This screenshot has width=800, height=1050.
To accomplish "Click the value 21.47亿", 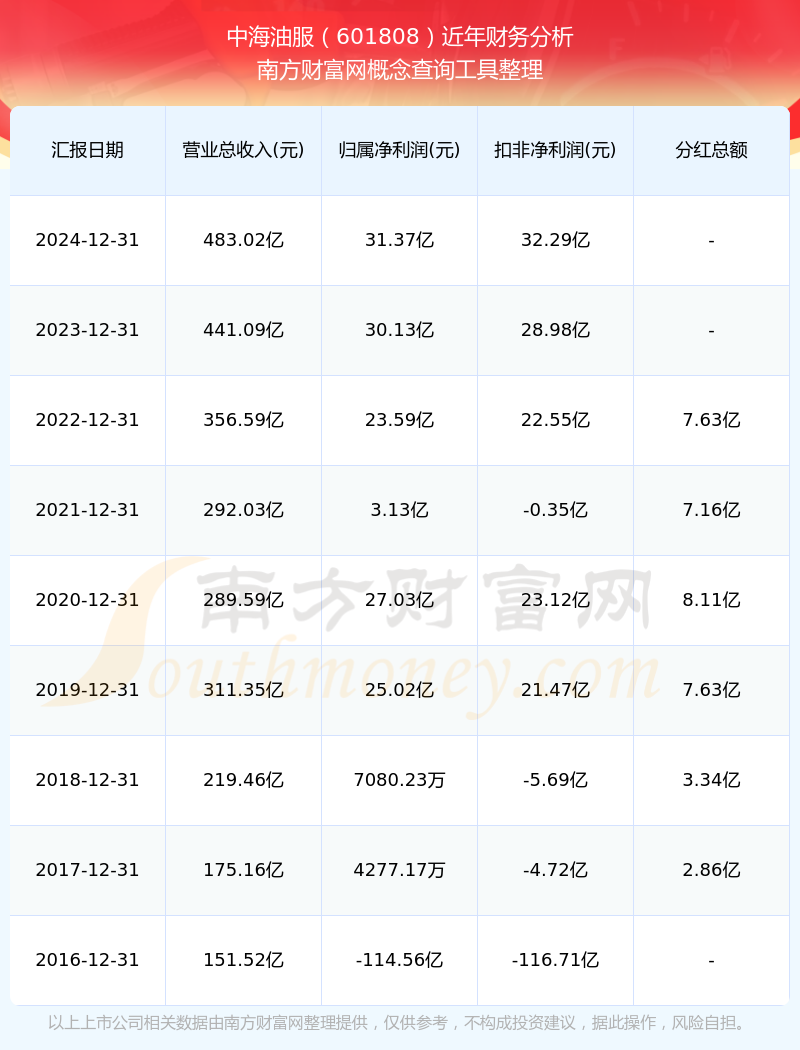I will 556,690.
